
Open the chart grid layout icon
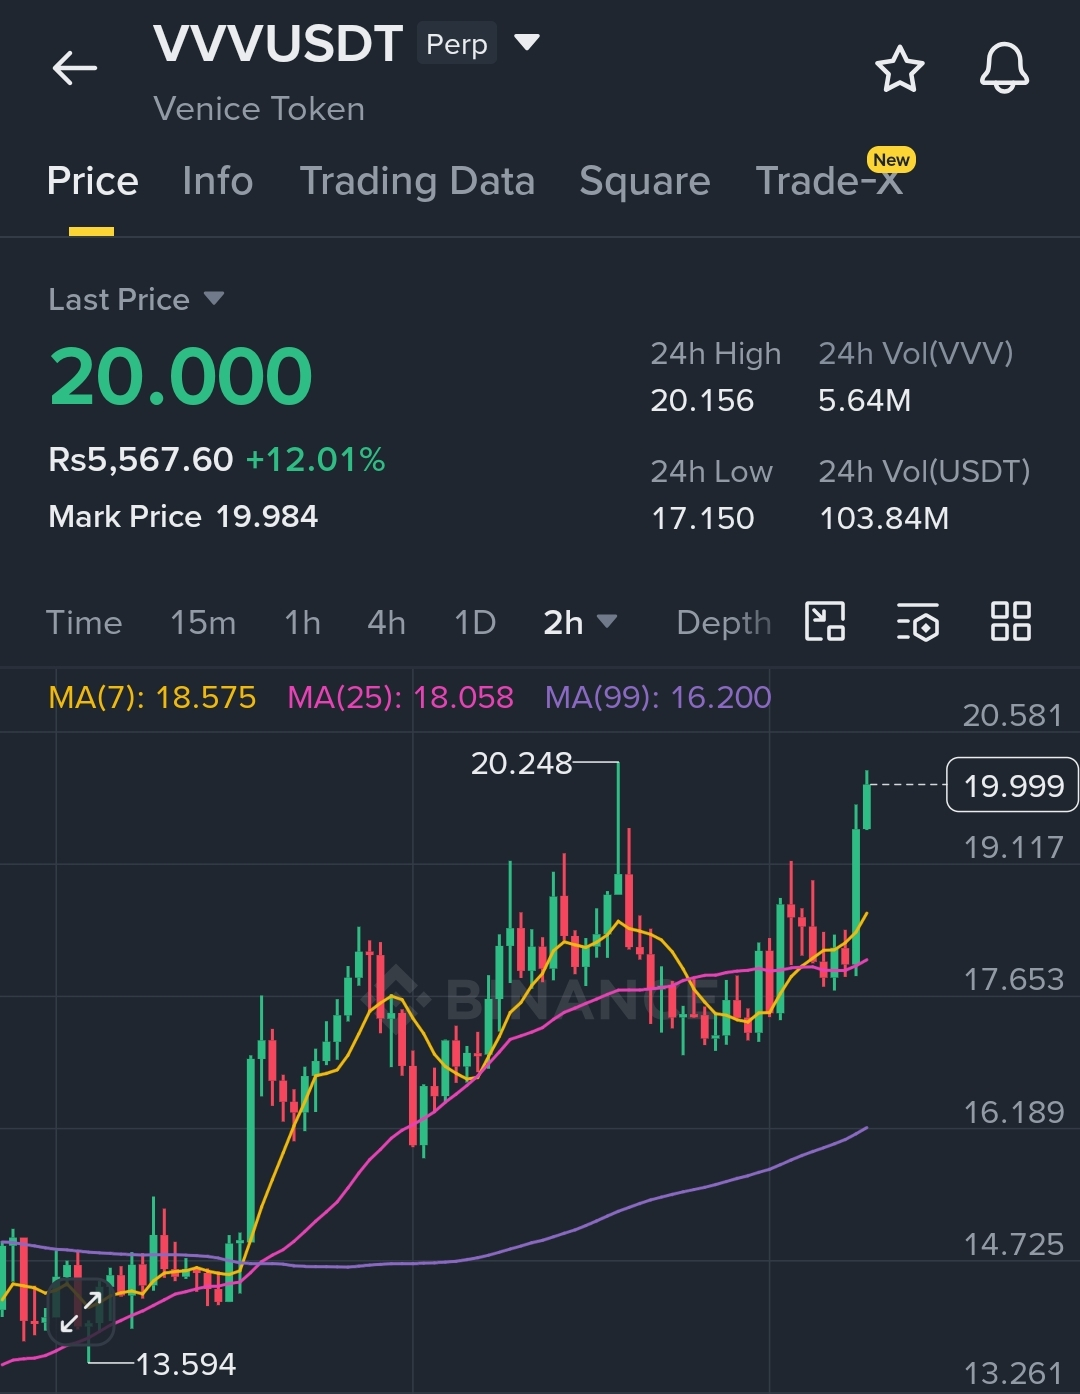(1010, 621)
